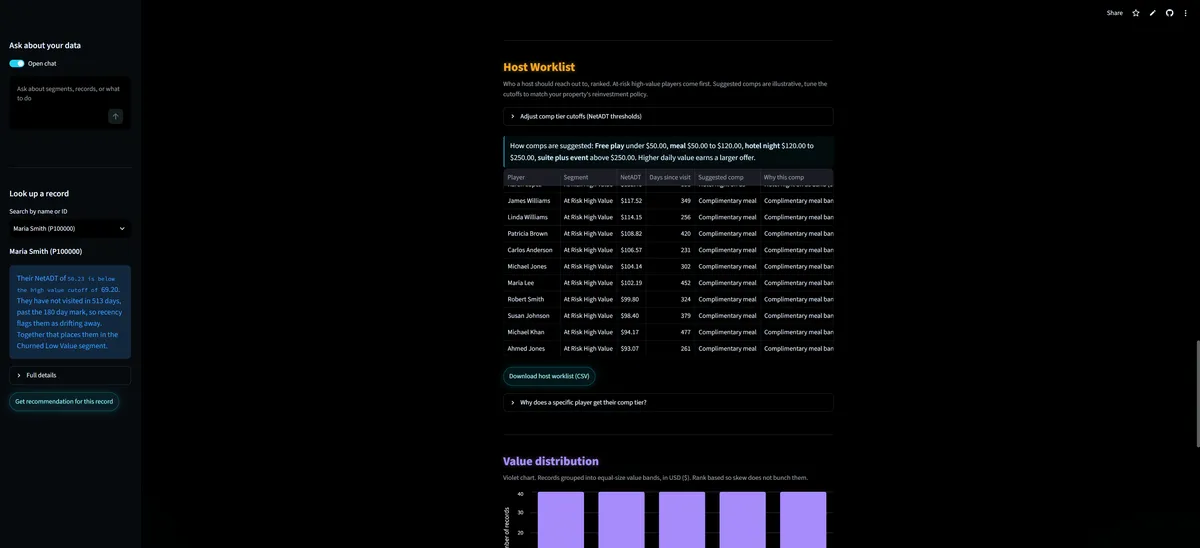This screenshot has width=1200, height=548.
Task: Toggle the Open chat switch
Action: [17, 63]
